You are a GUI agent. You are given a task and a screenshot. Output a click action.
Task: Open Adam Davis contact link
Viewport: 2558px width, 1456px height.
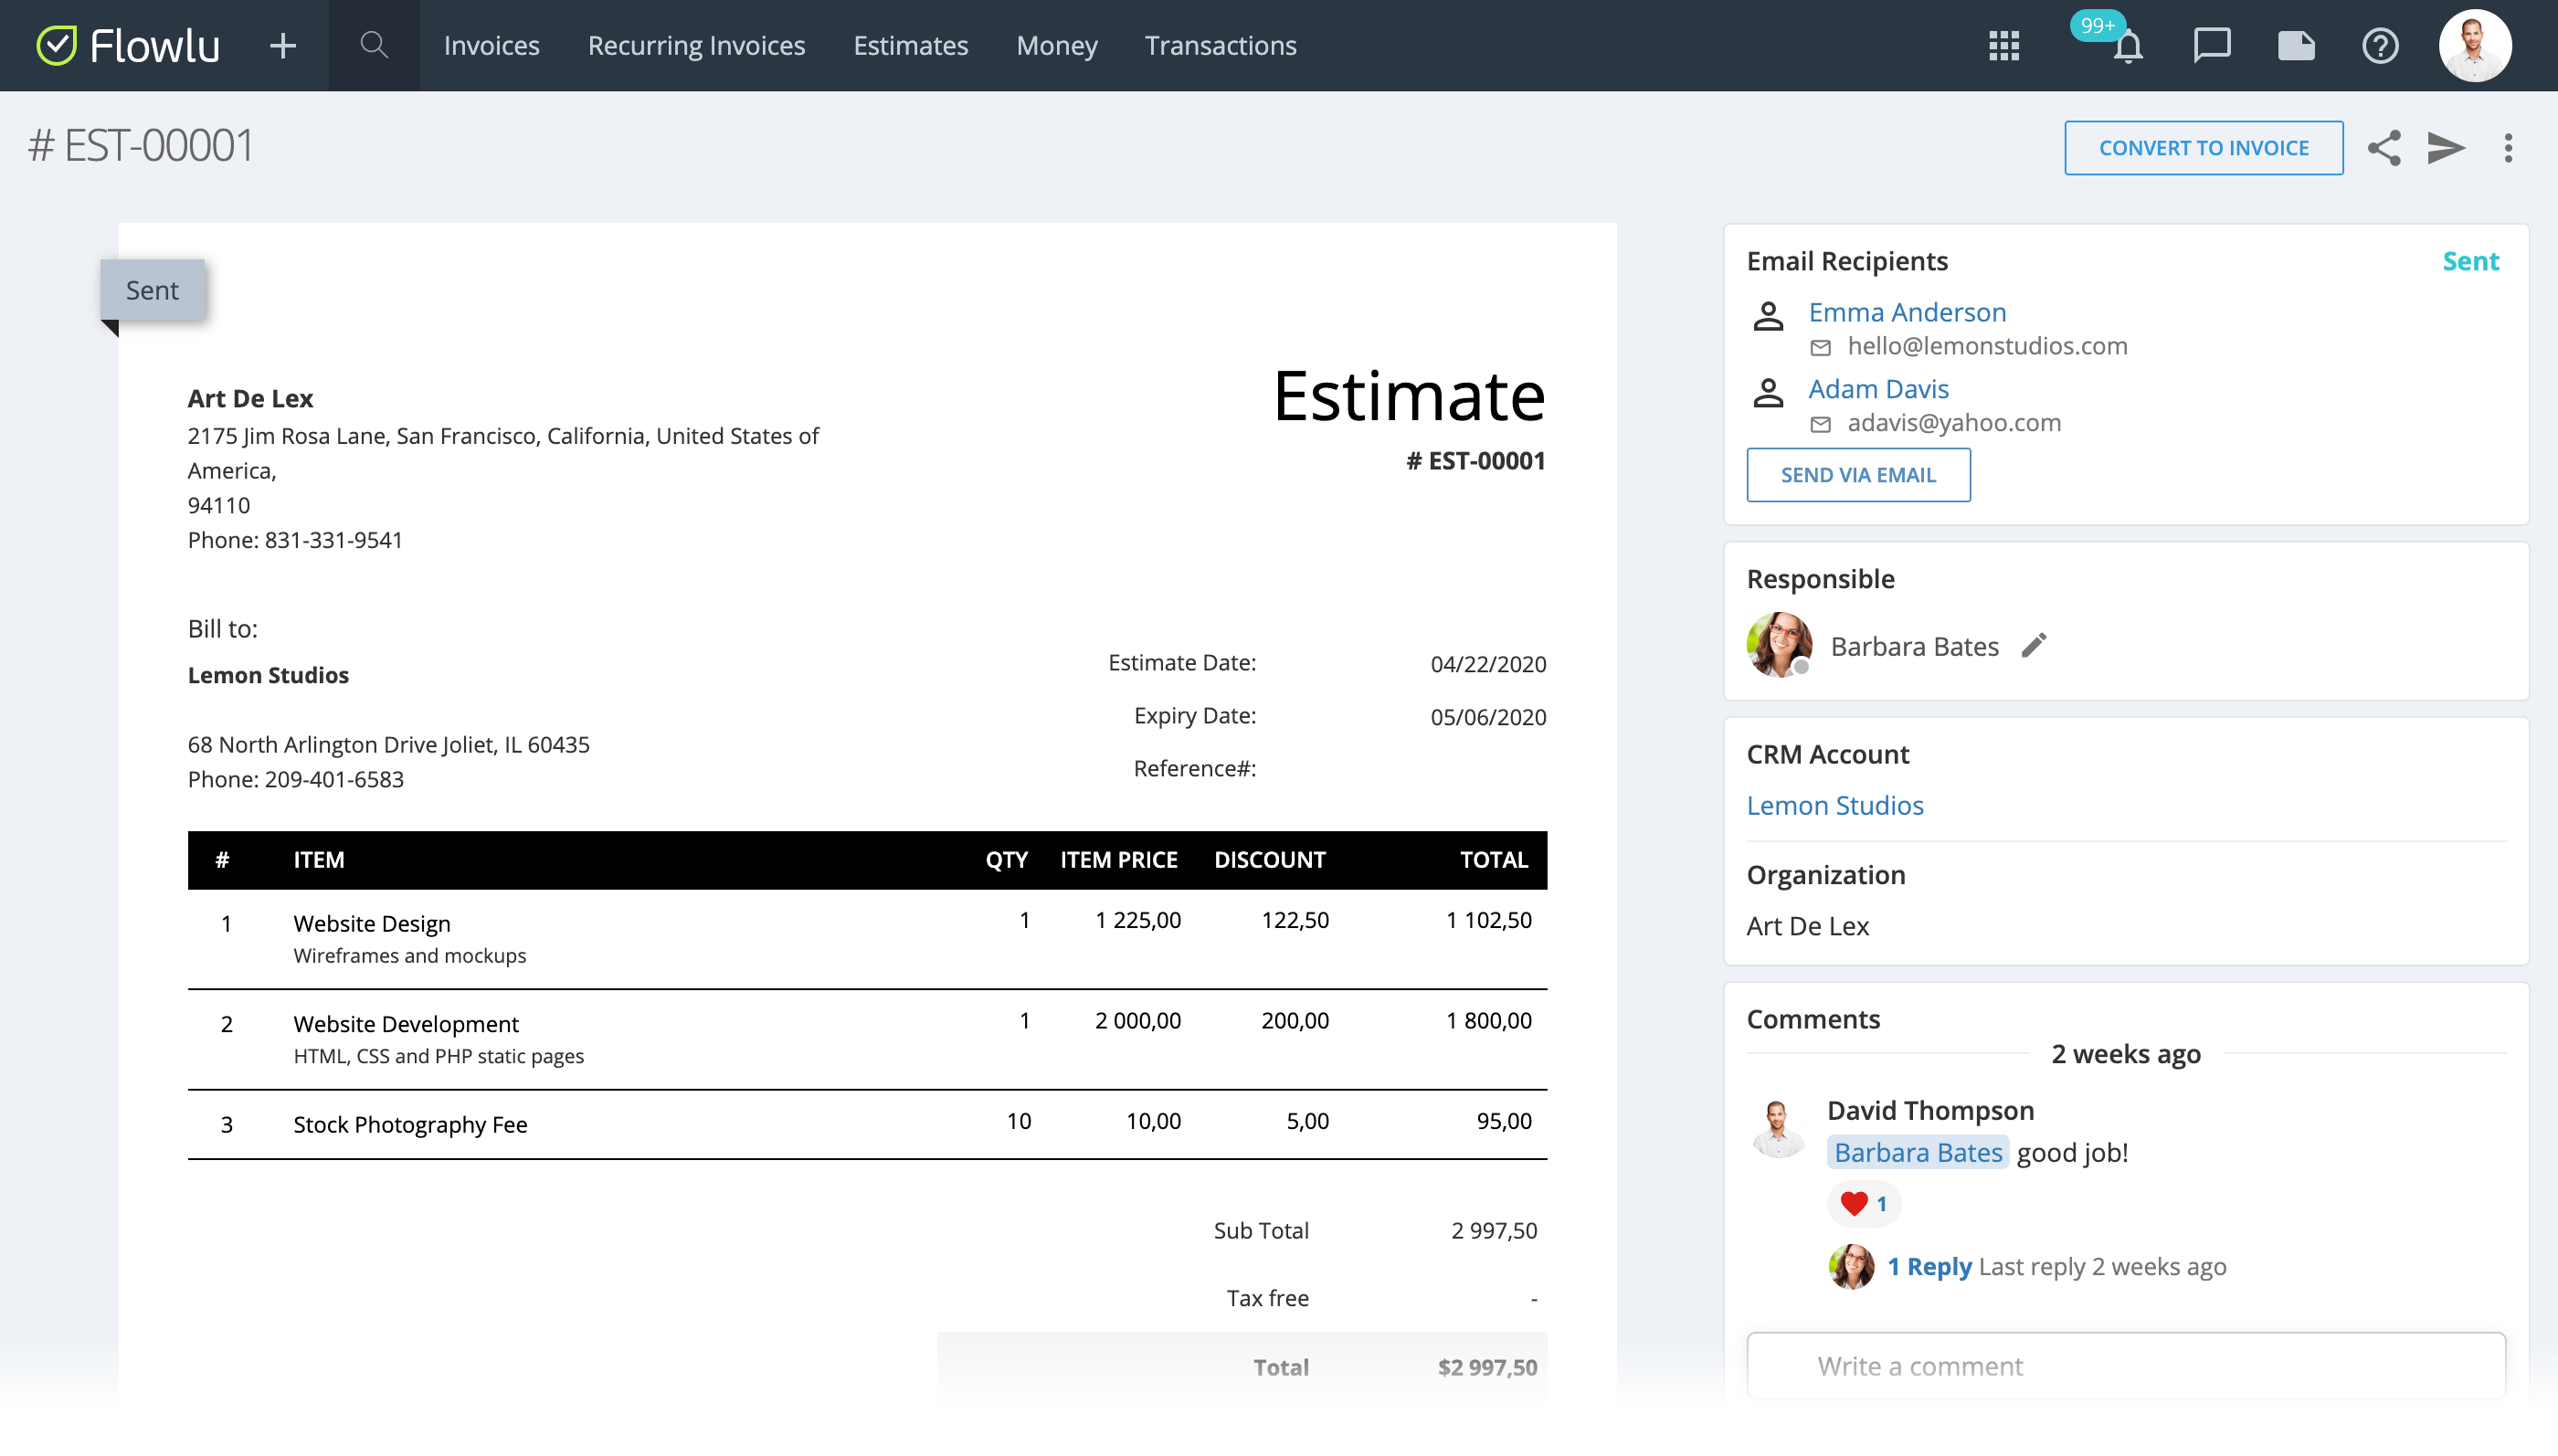point(1878,388)
